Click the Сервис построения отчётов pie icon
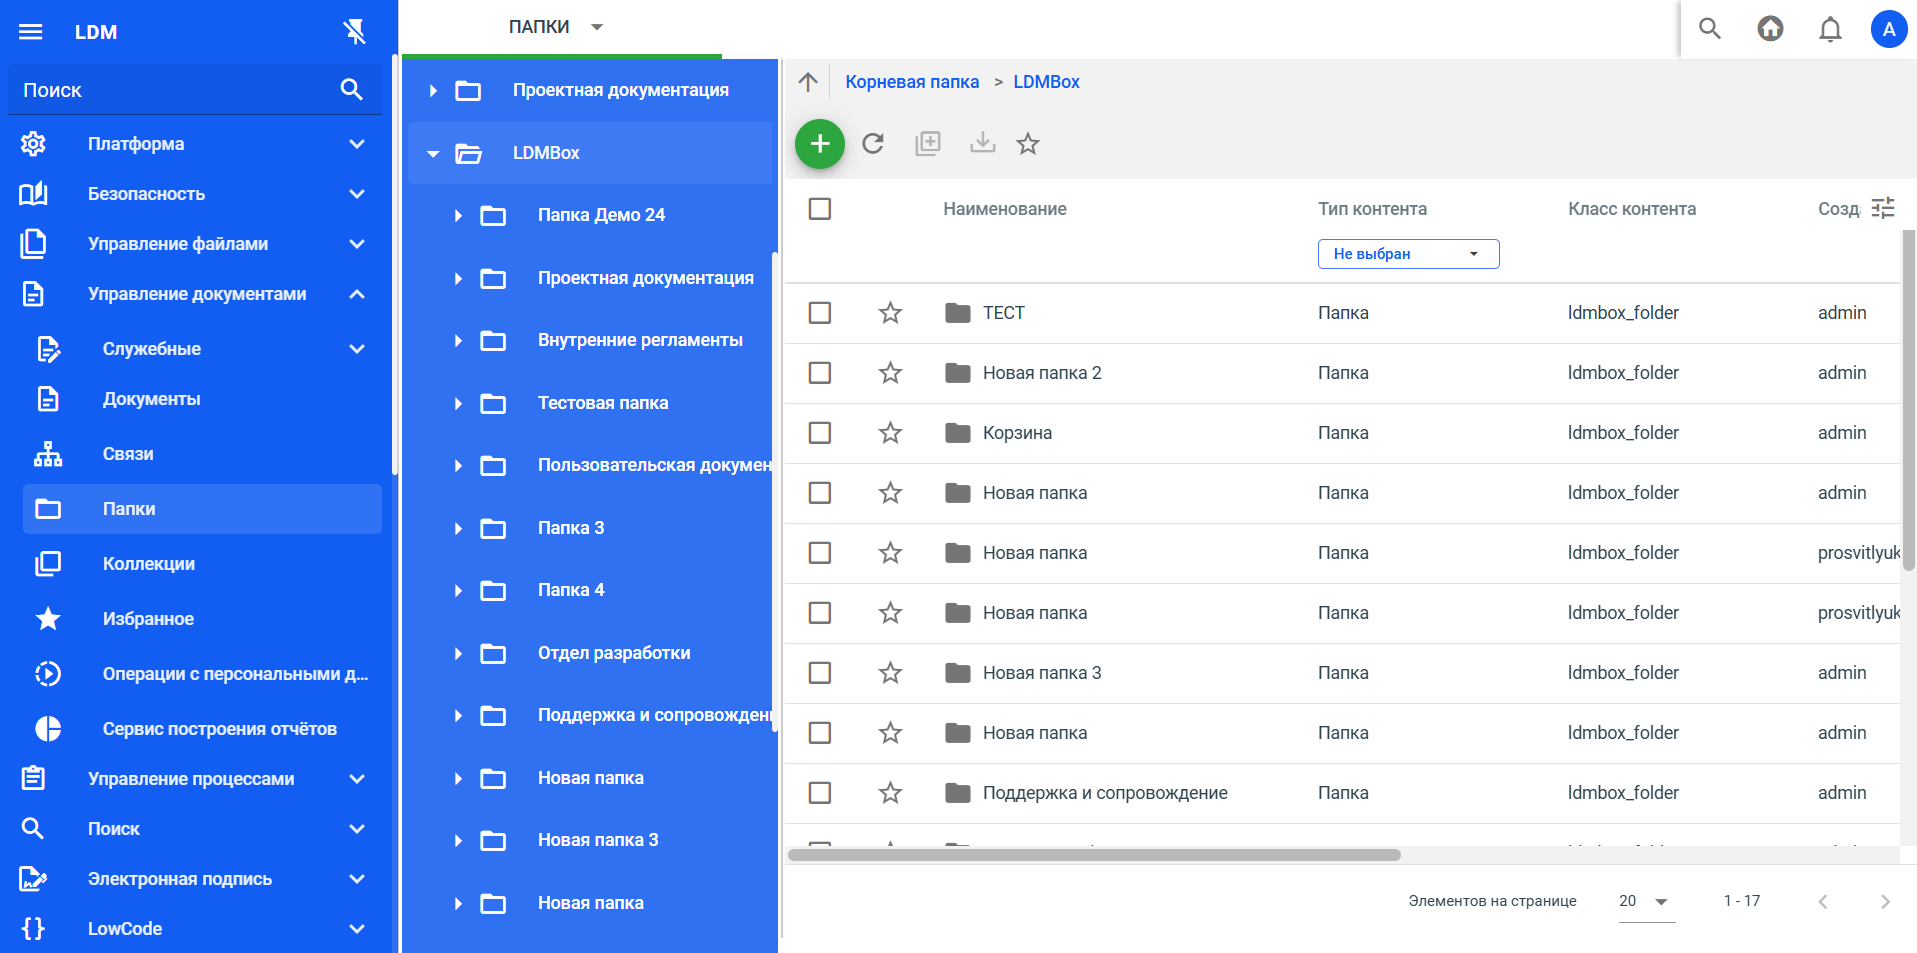This screenshot has width=1917, height=953. 48,729
